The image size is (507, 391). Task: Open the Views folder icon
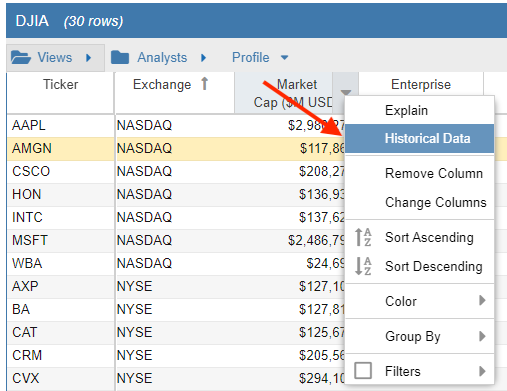(21, 57)
